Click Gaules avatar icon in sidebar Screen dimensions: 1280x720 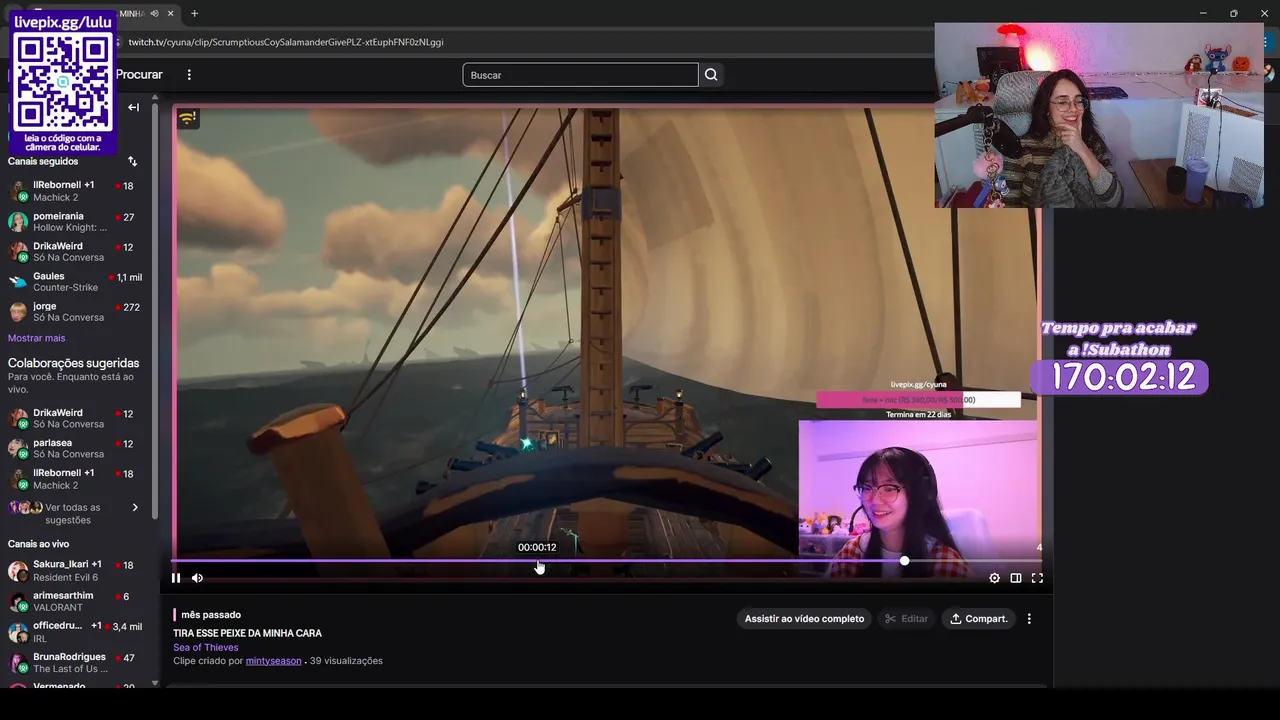click(x=18, y=282)
